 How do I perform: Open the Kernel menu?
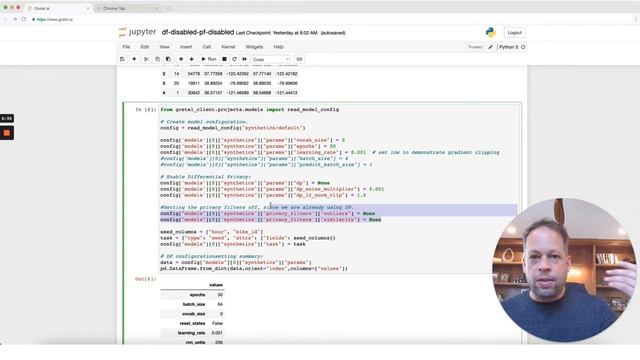click(x=228, y=47)
